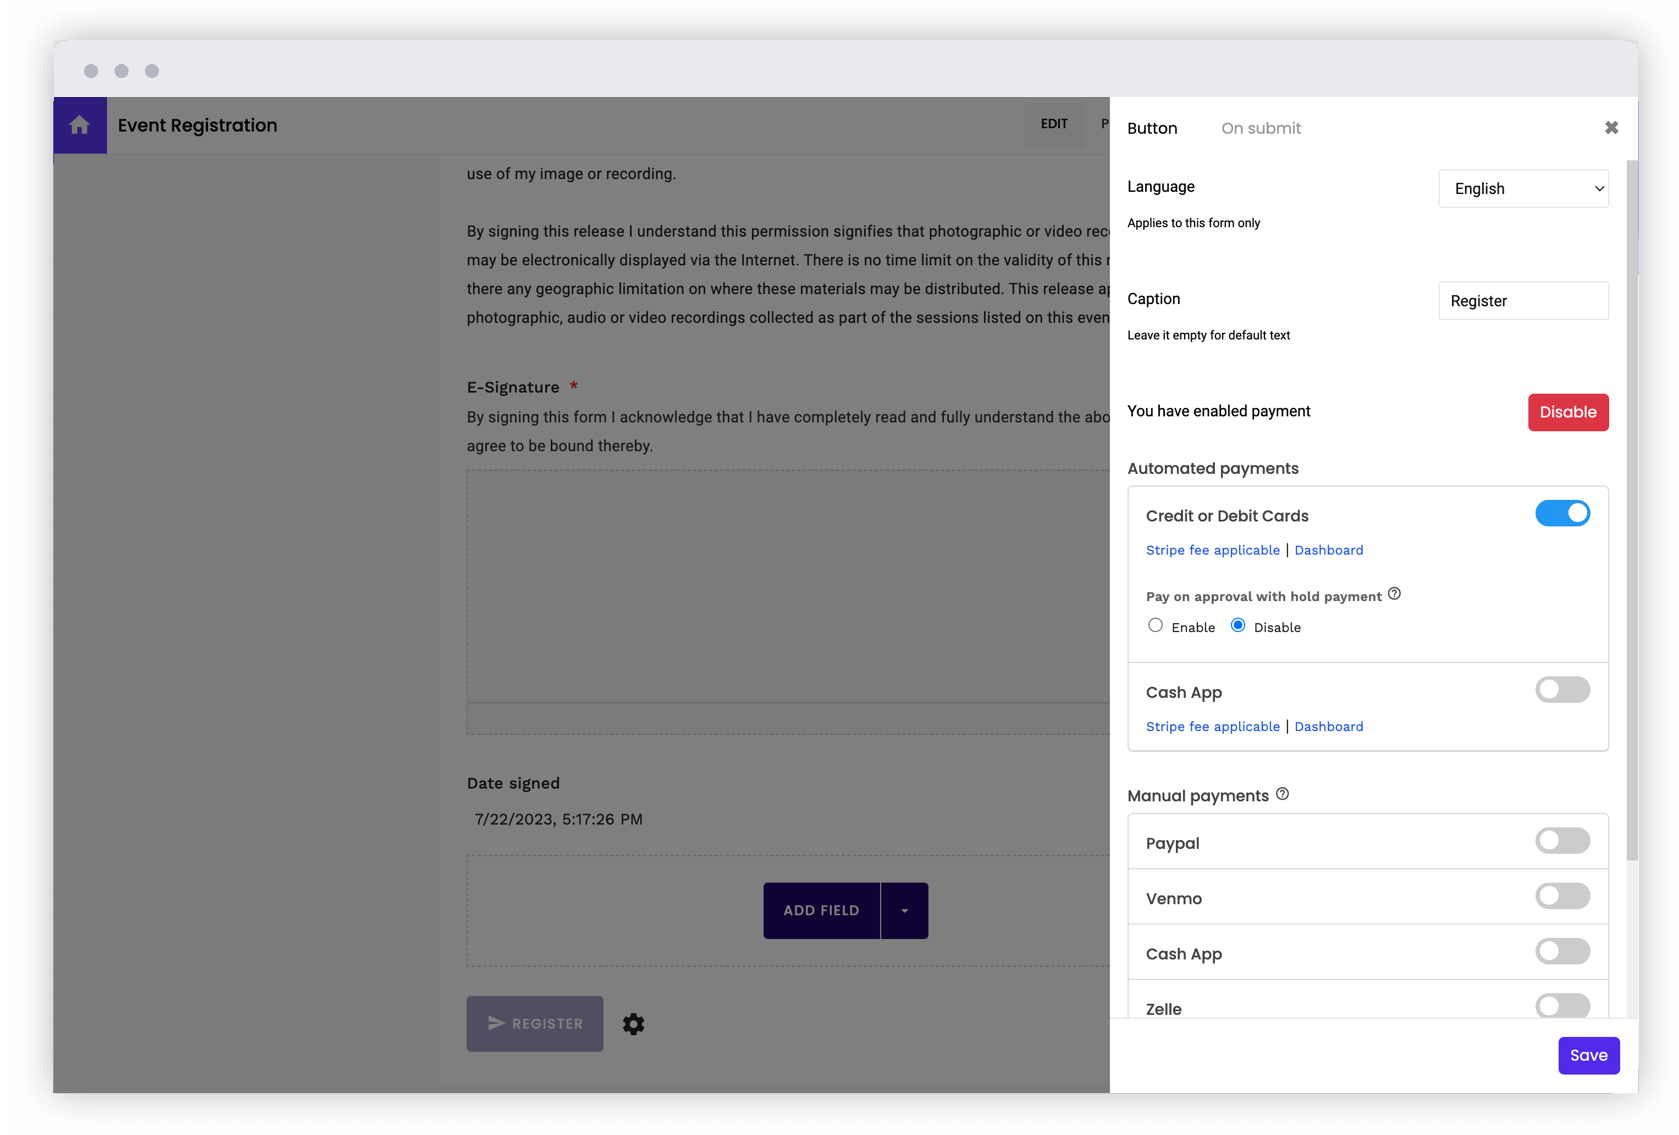1679x1135 pixels.
Task: Enable the Paypal manual payment toggle
Action: 1561,841
